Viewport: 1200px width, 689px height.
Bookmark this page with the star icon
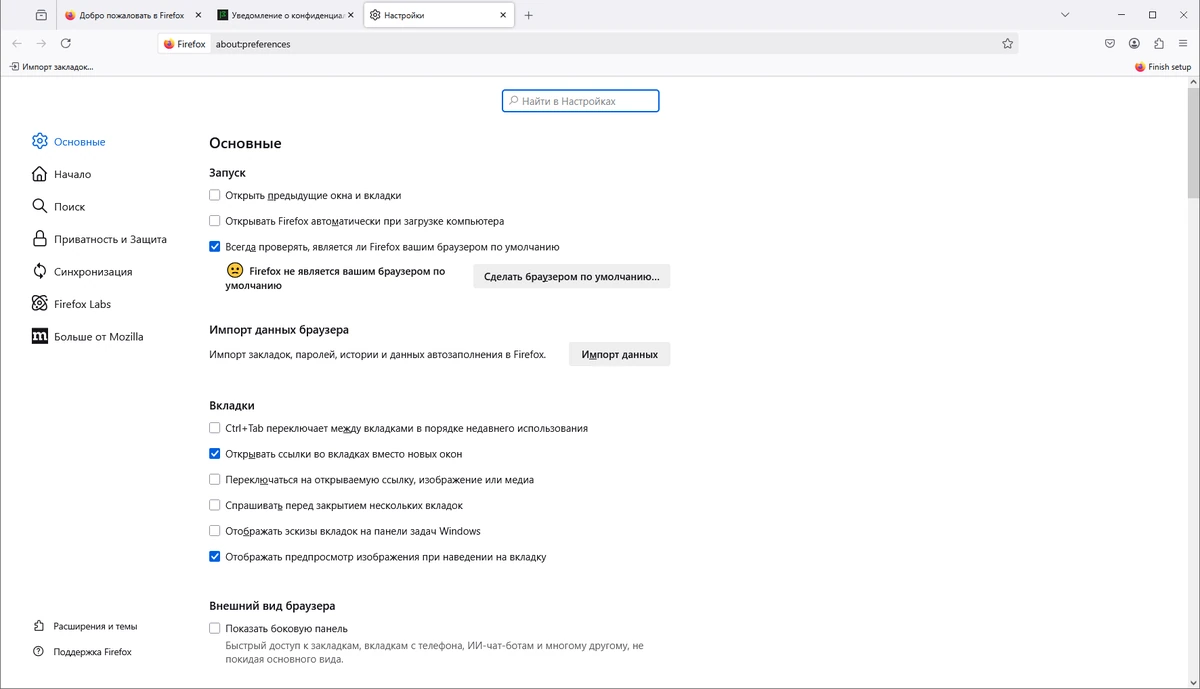point(1007,43)
